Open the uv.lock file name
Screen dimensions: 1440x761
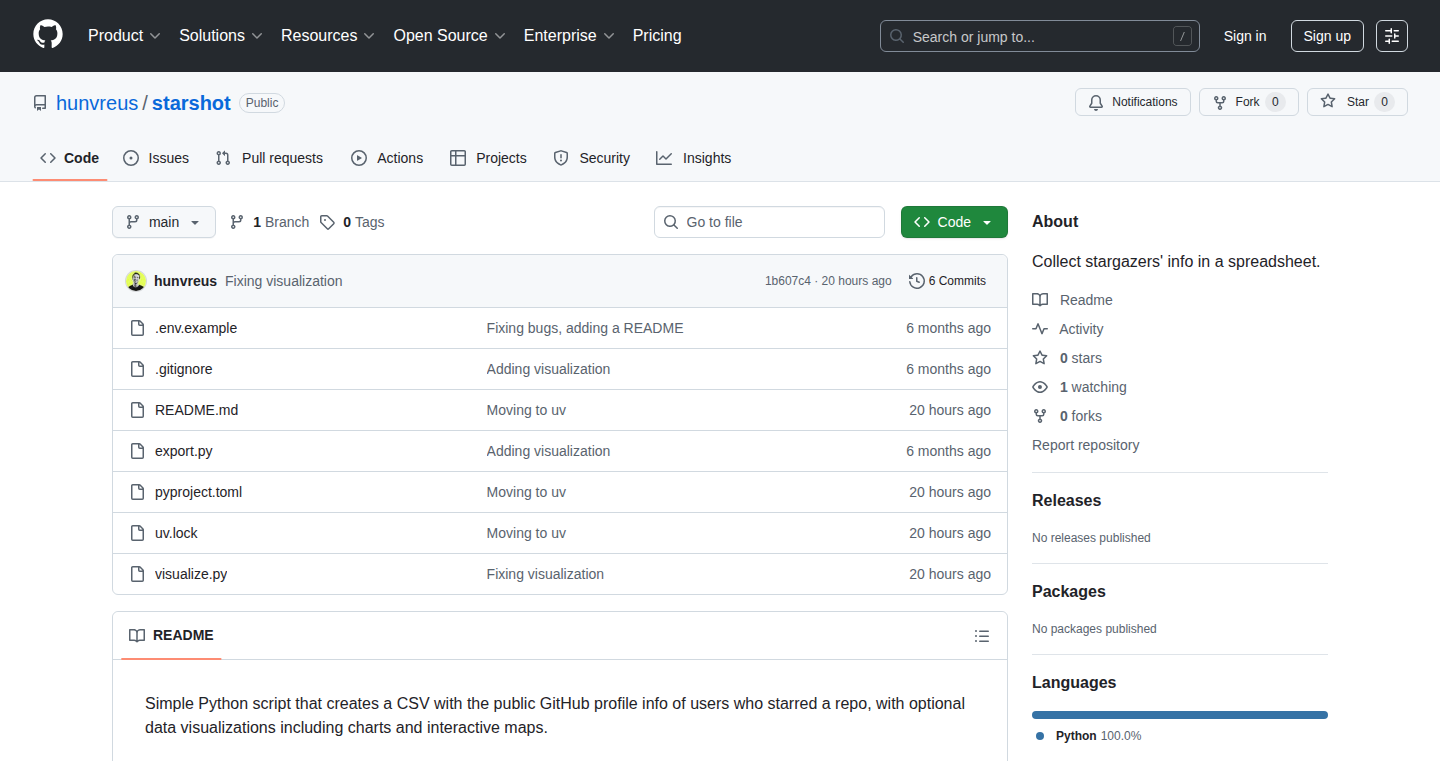click(176, 533)
